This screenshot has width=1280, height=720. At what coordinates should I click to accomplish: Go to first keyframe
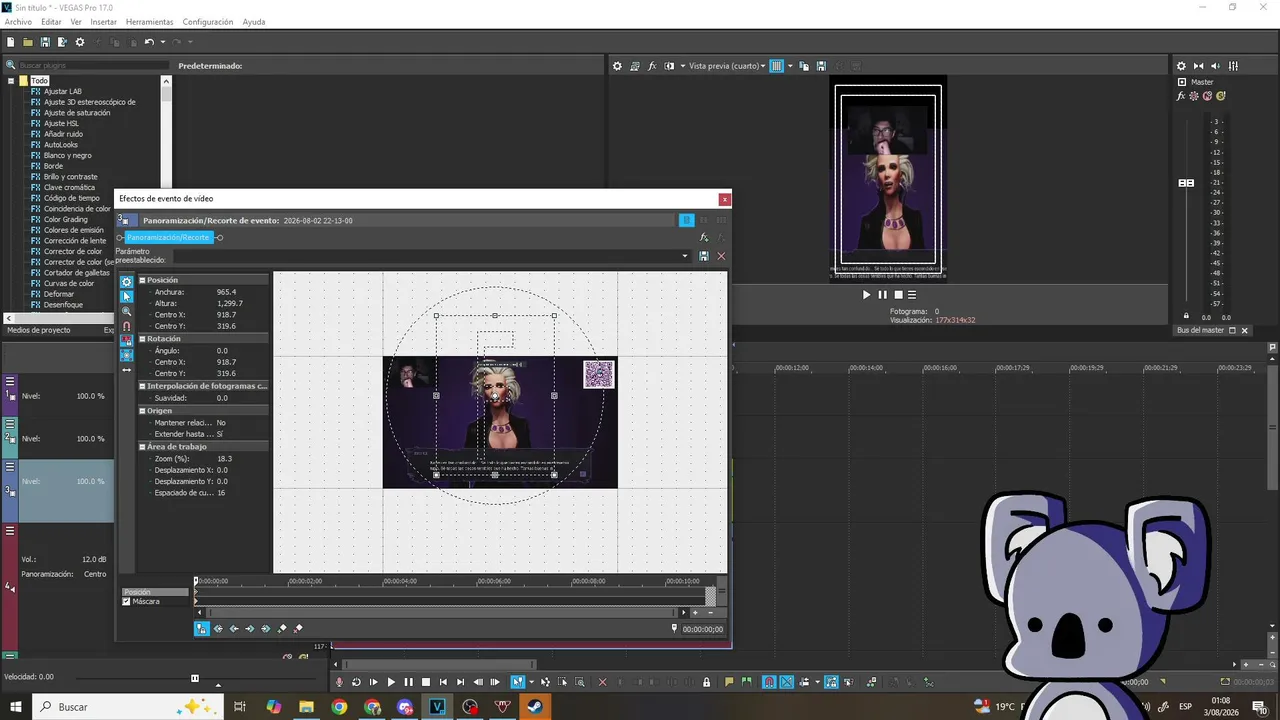click(x=218, y=629)
